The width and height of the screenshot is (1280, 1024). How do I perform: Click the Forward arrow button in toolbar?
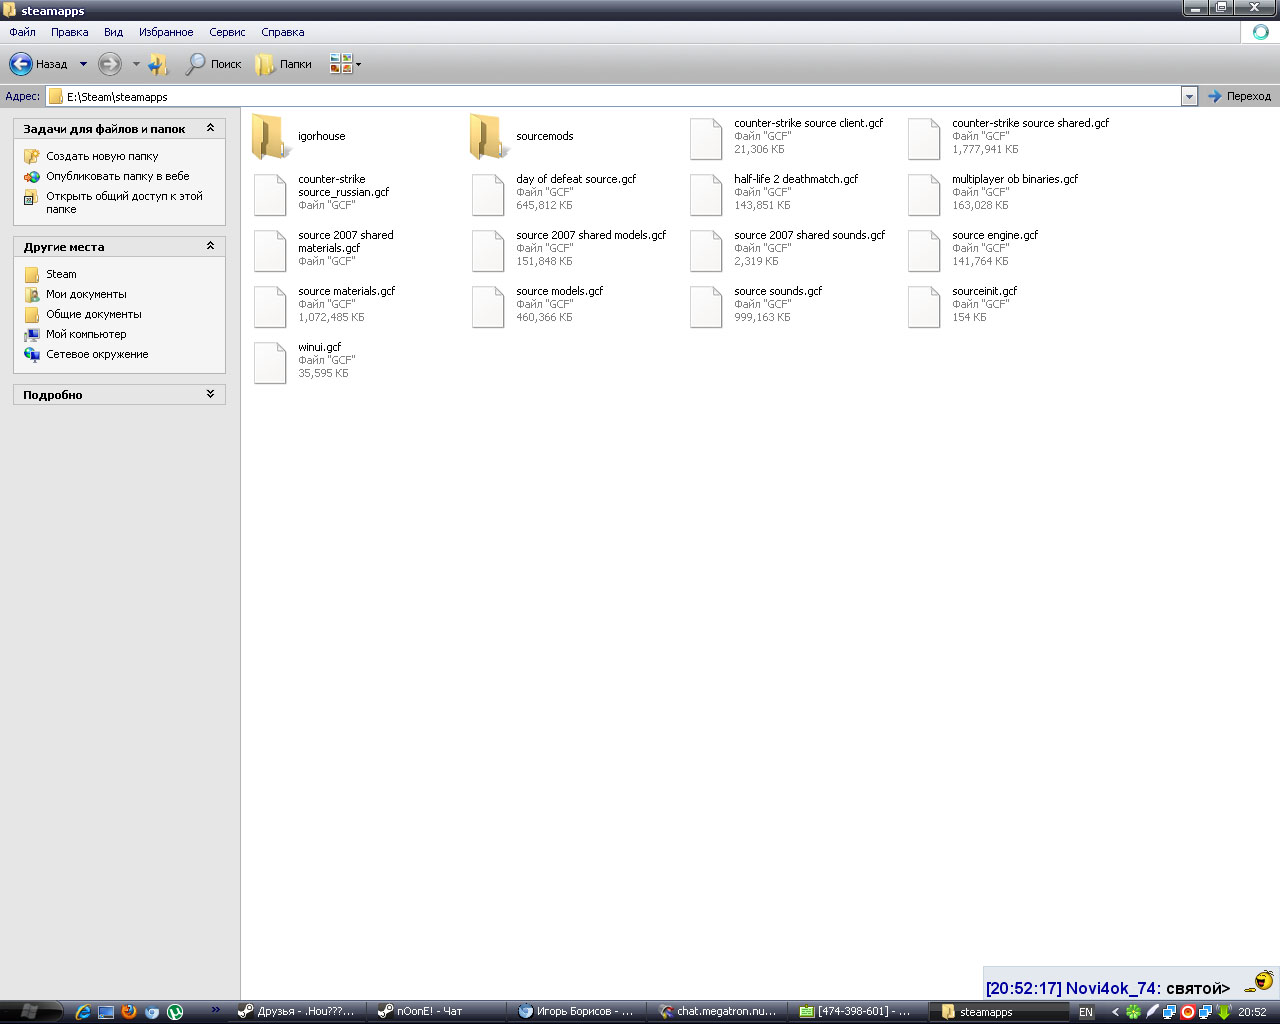pos(110,64)
